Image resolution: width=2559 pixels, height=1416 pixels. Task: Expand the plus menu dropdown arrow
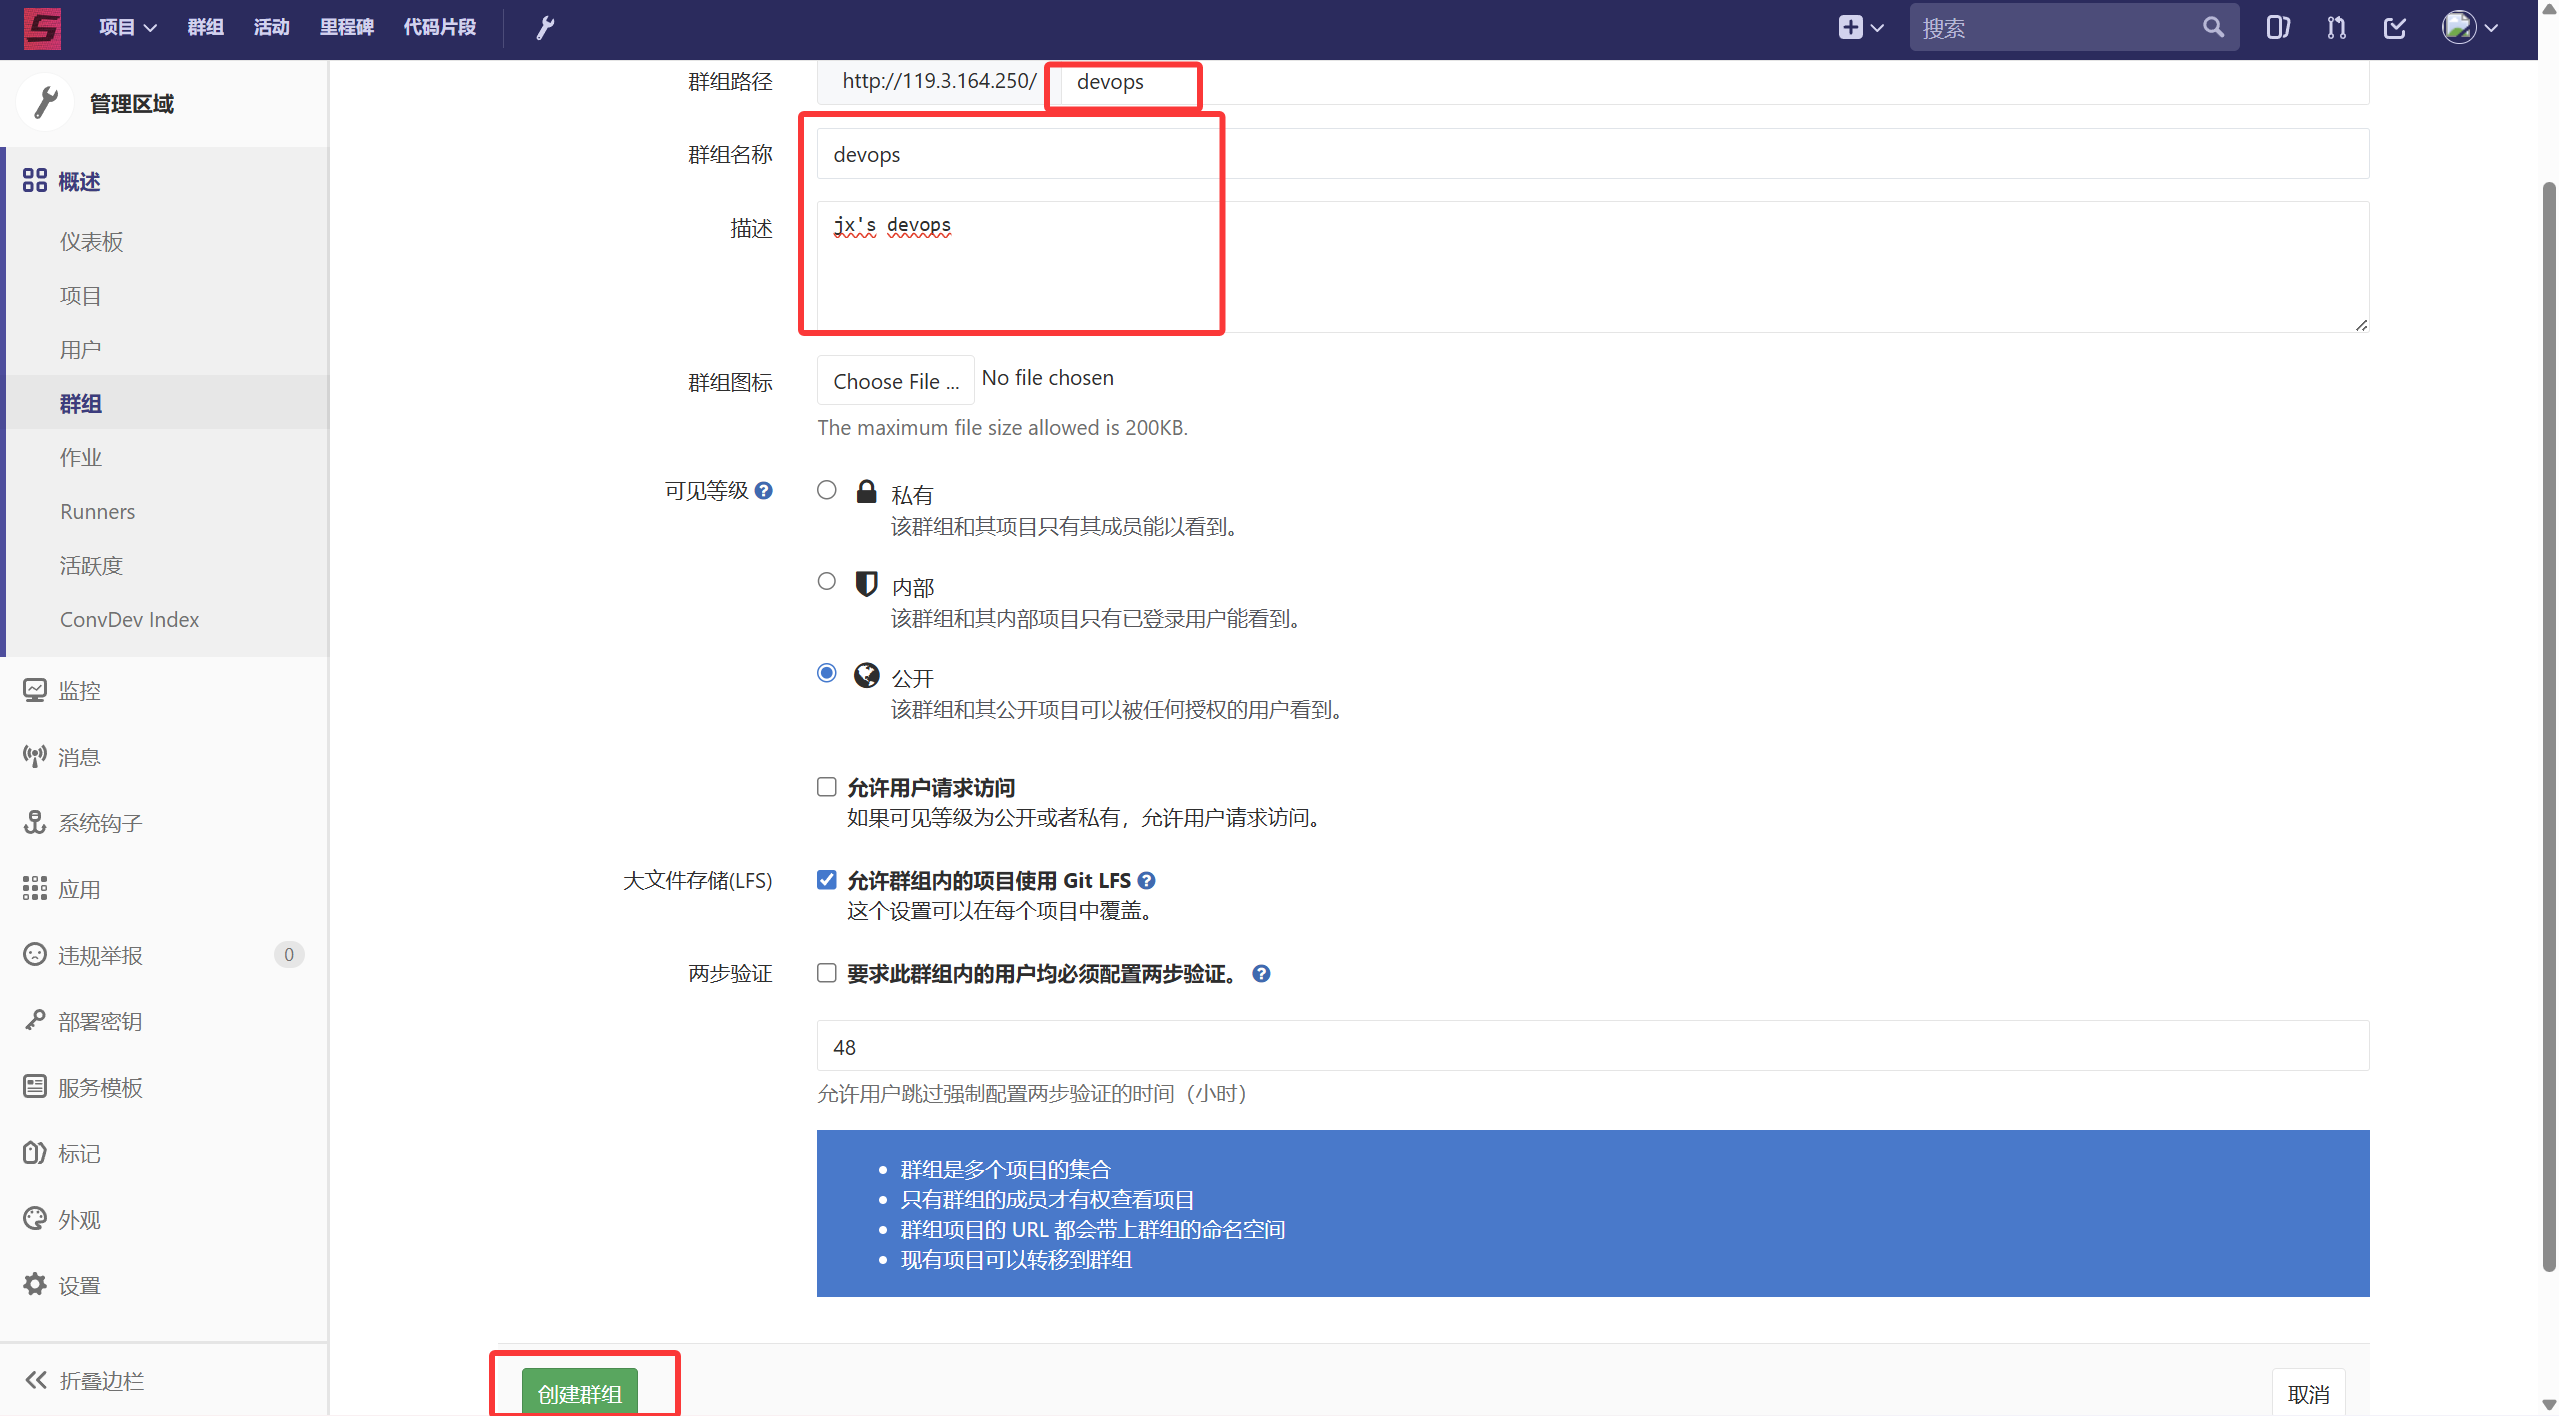coord(1877,28)
